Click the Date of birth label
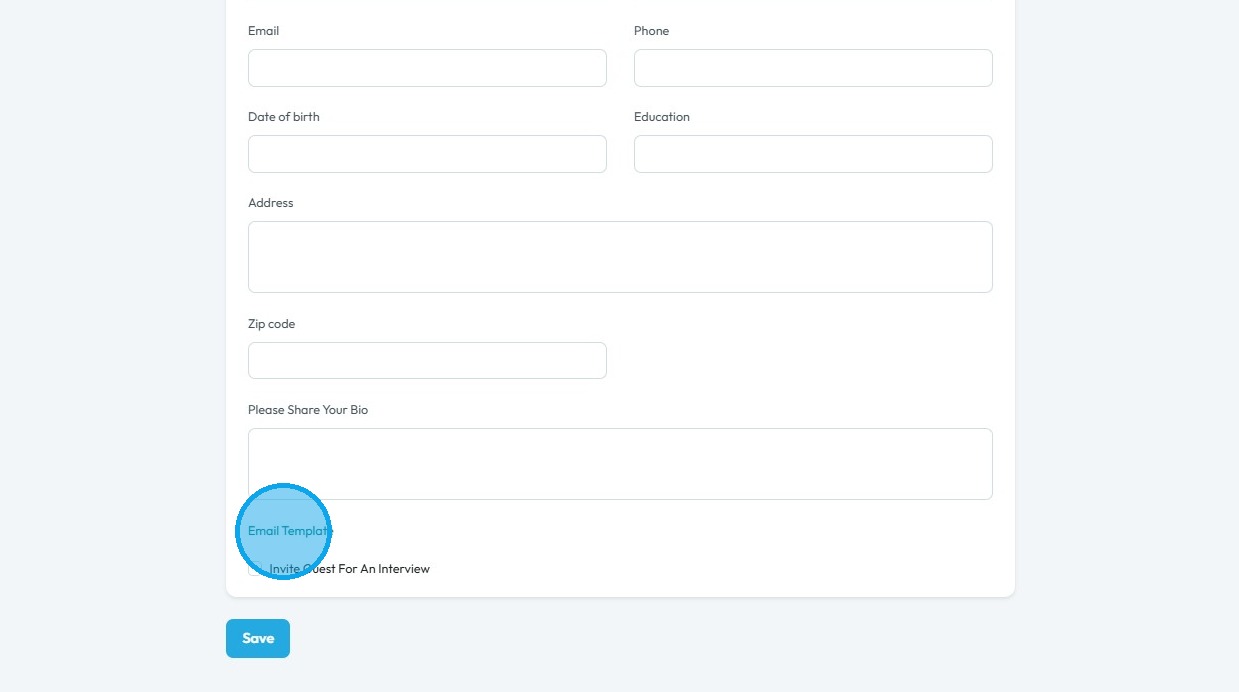Viewport: 1239px width, 692px height. click(284, 117)
